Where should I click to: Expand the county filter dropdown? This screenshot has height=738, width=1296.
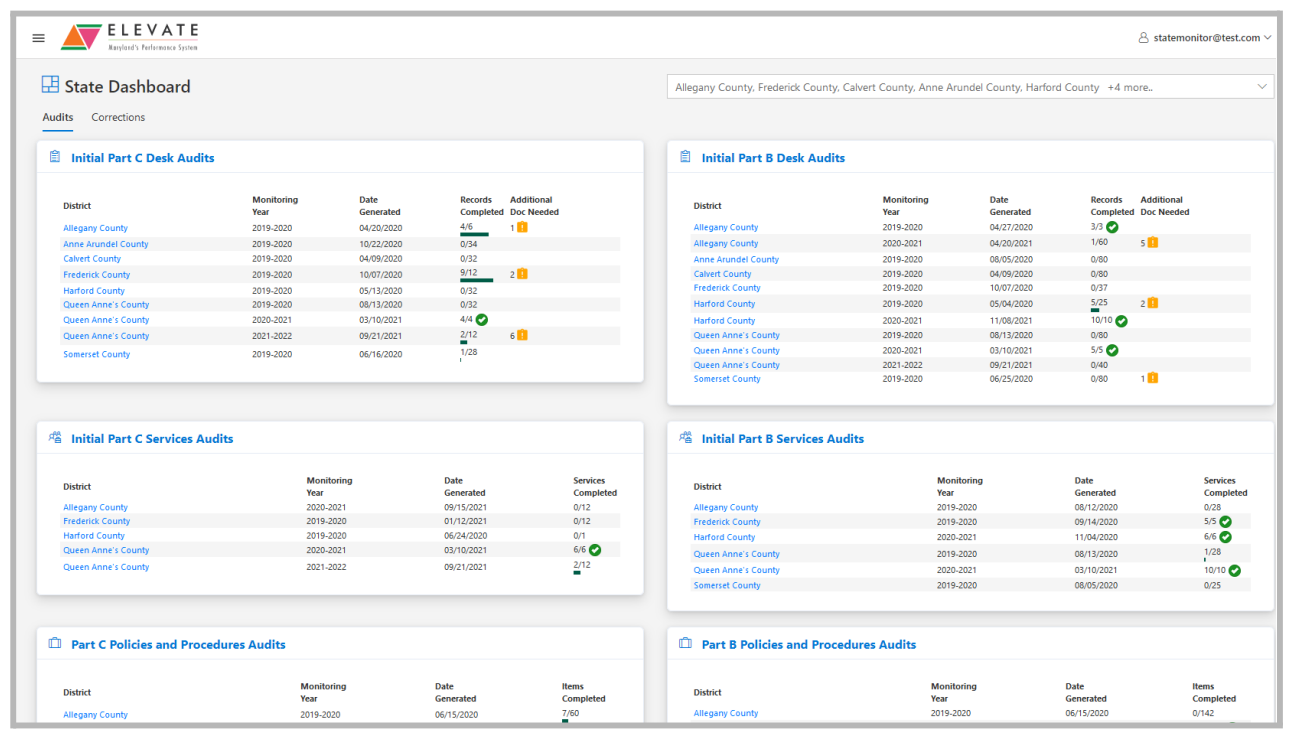[1261, 87]
